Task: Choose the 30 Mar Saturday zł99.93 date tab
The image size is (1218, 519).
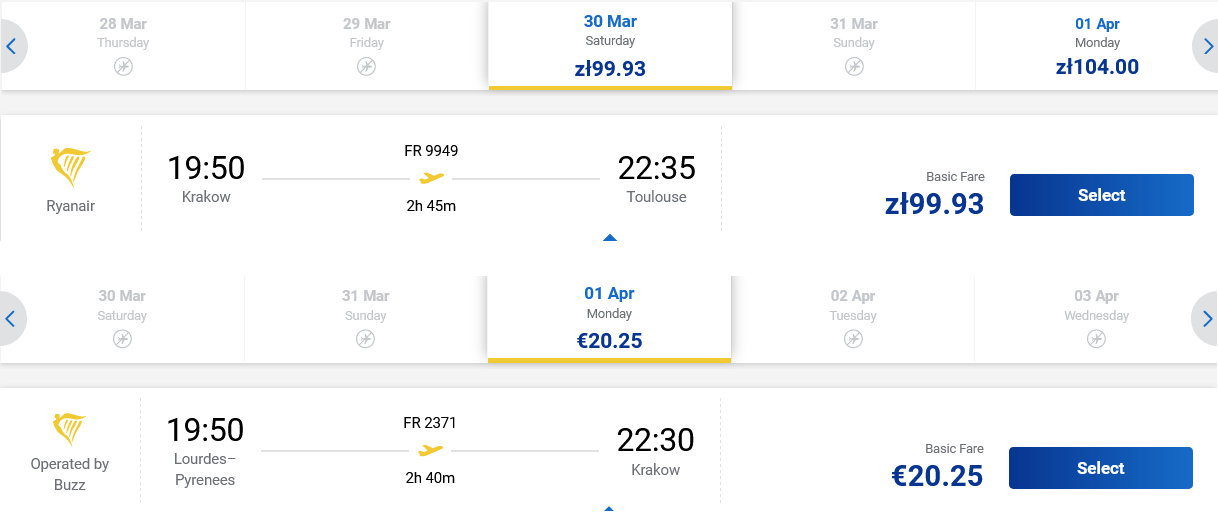Action: pos(610,46)
